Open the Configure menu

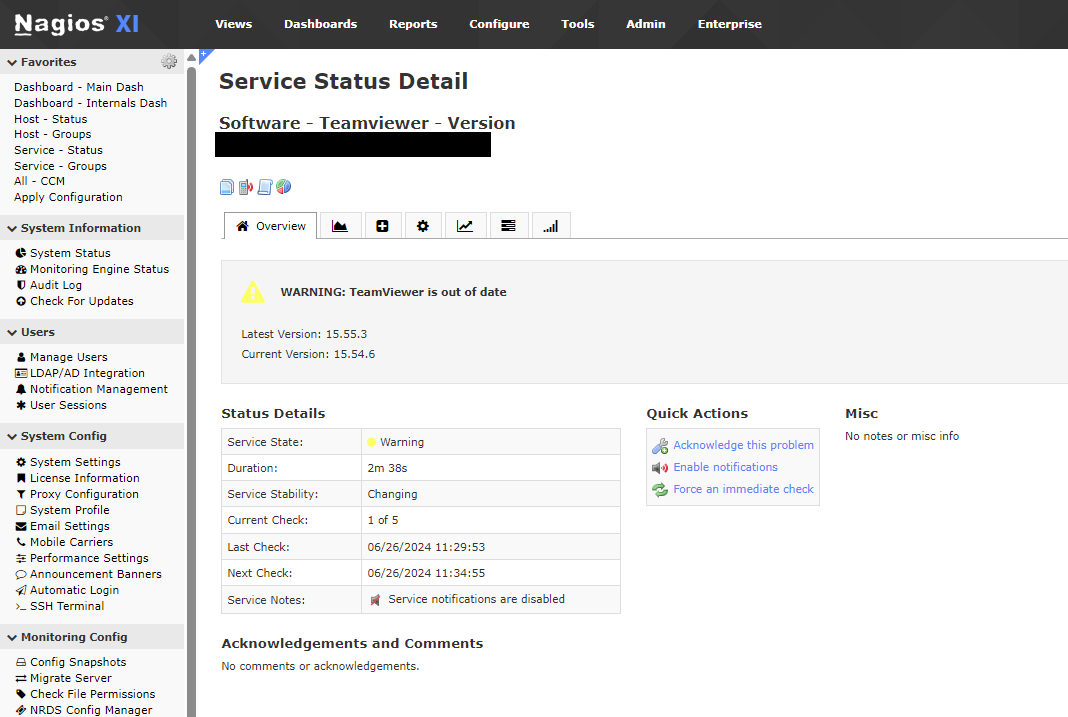click(499, 24)
